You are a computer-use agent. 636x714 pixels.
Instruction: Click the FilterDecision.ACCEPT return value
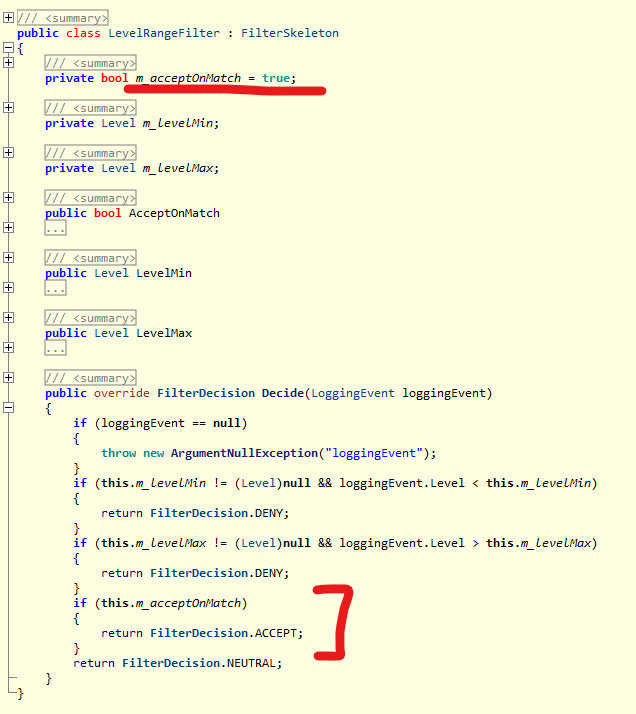click(x=225, y=633)
